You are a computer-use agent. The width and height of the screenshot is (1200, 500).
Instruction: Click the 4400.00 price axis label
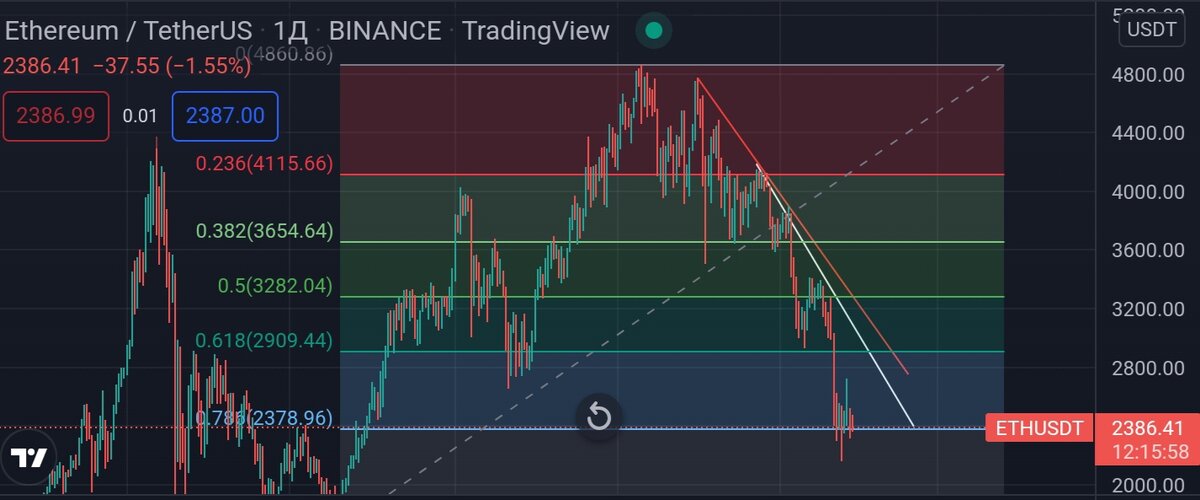point(1146,133)
